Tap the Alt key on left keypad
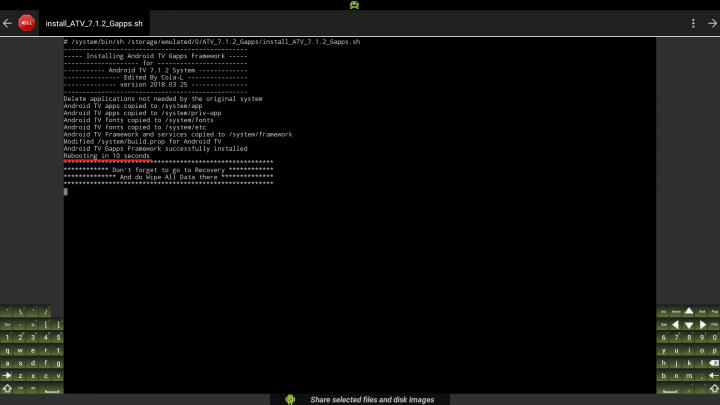The height and width of the screenshot is (405, 720). pyautogui.click(x=33, y=388)
